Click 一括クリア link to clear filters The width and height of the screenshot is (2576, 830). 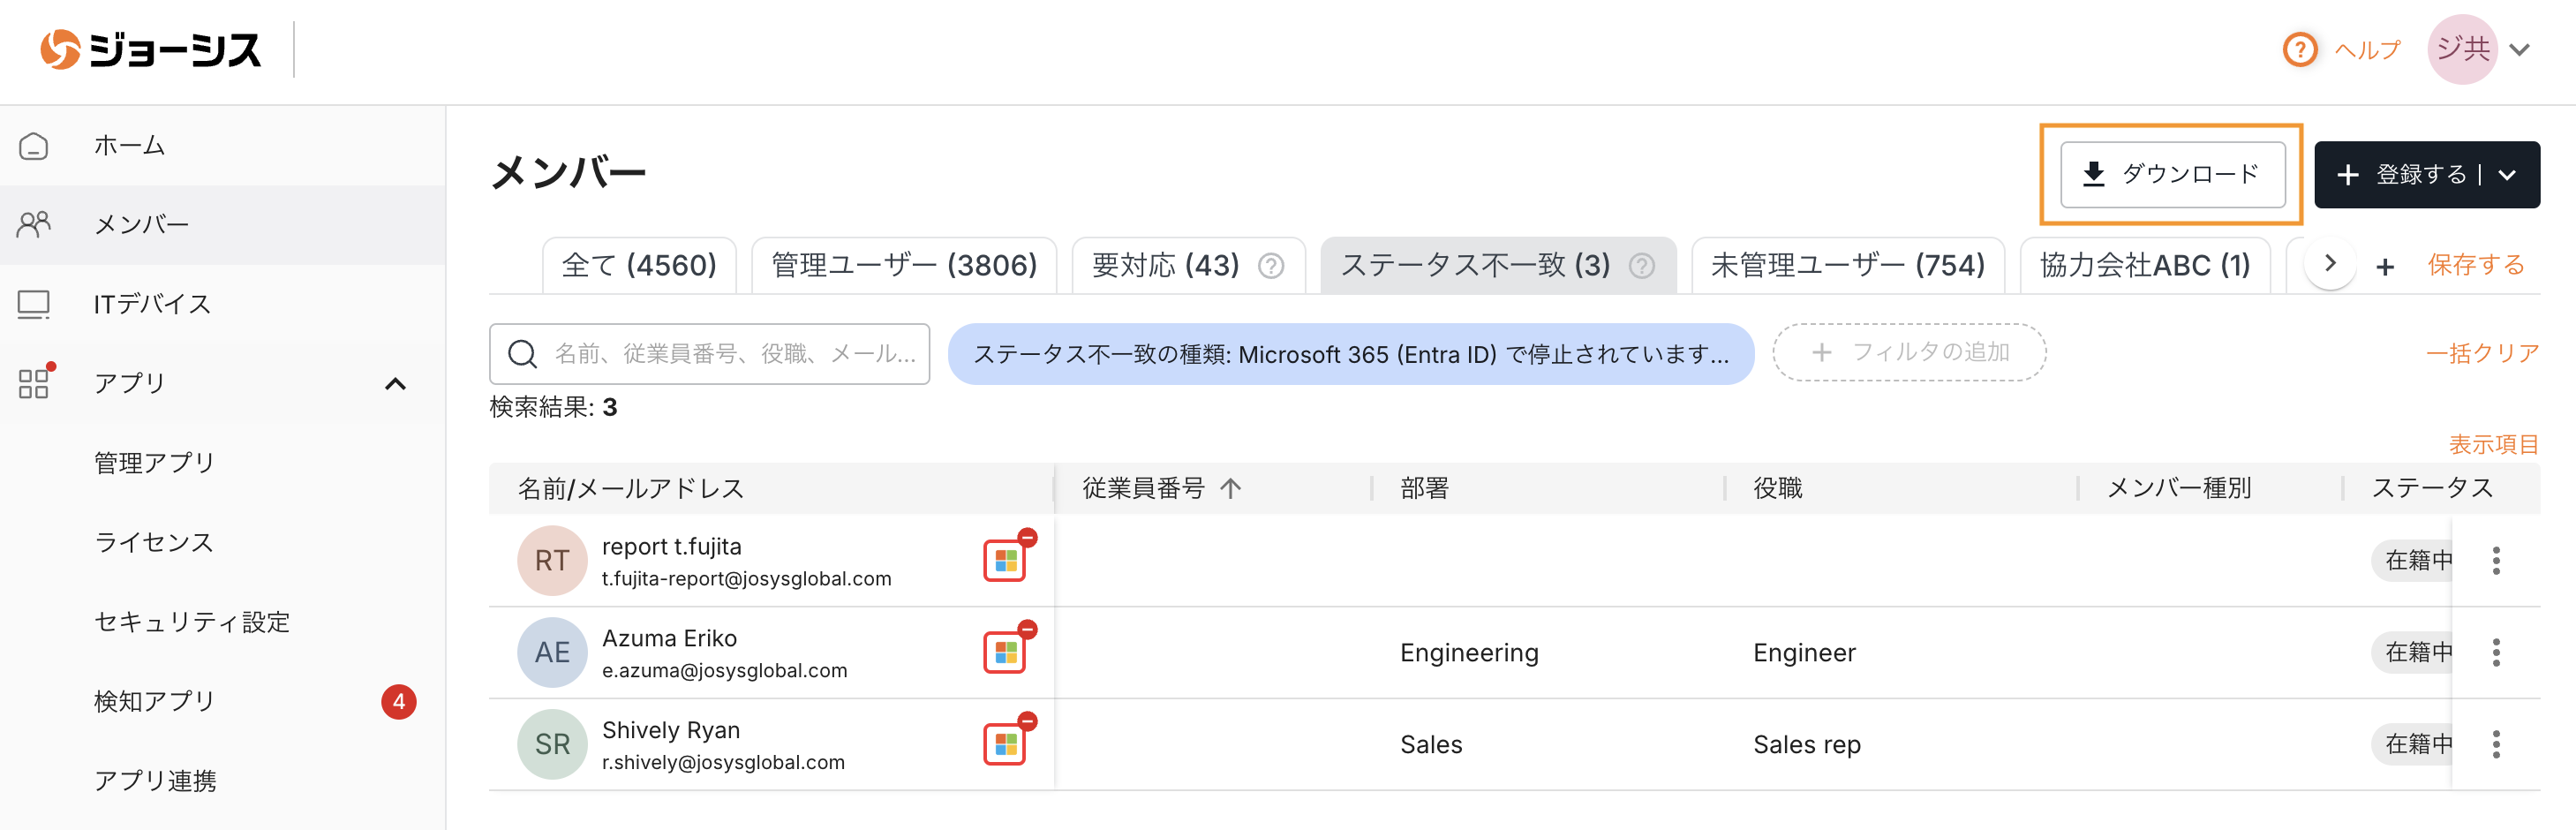[x=2481, y=353]
